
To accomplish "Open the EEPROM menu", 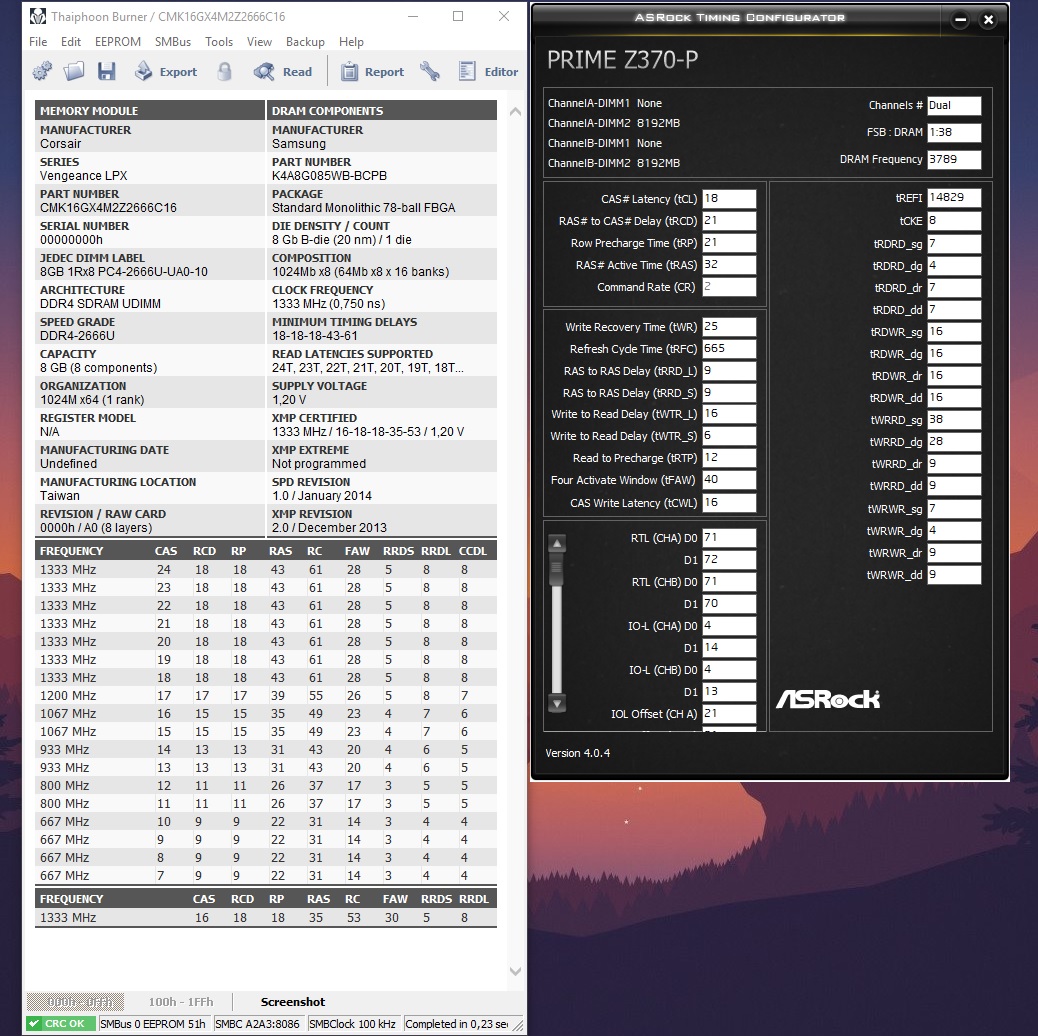I will (x=118, y=42).
